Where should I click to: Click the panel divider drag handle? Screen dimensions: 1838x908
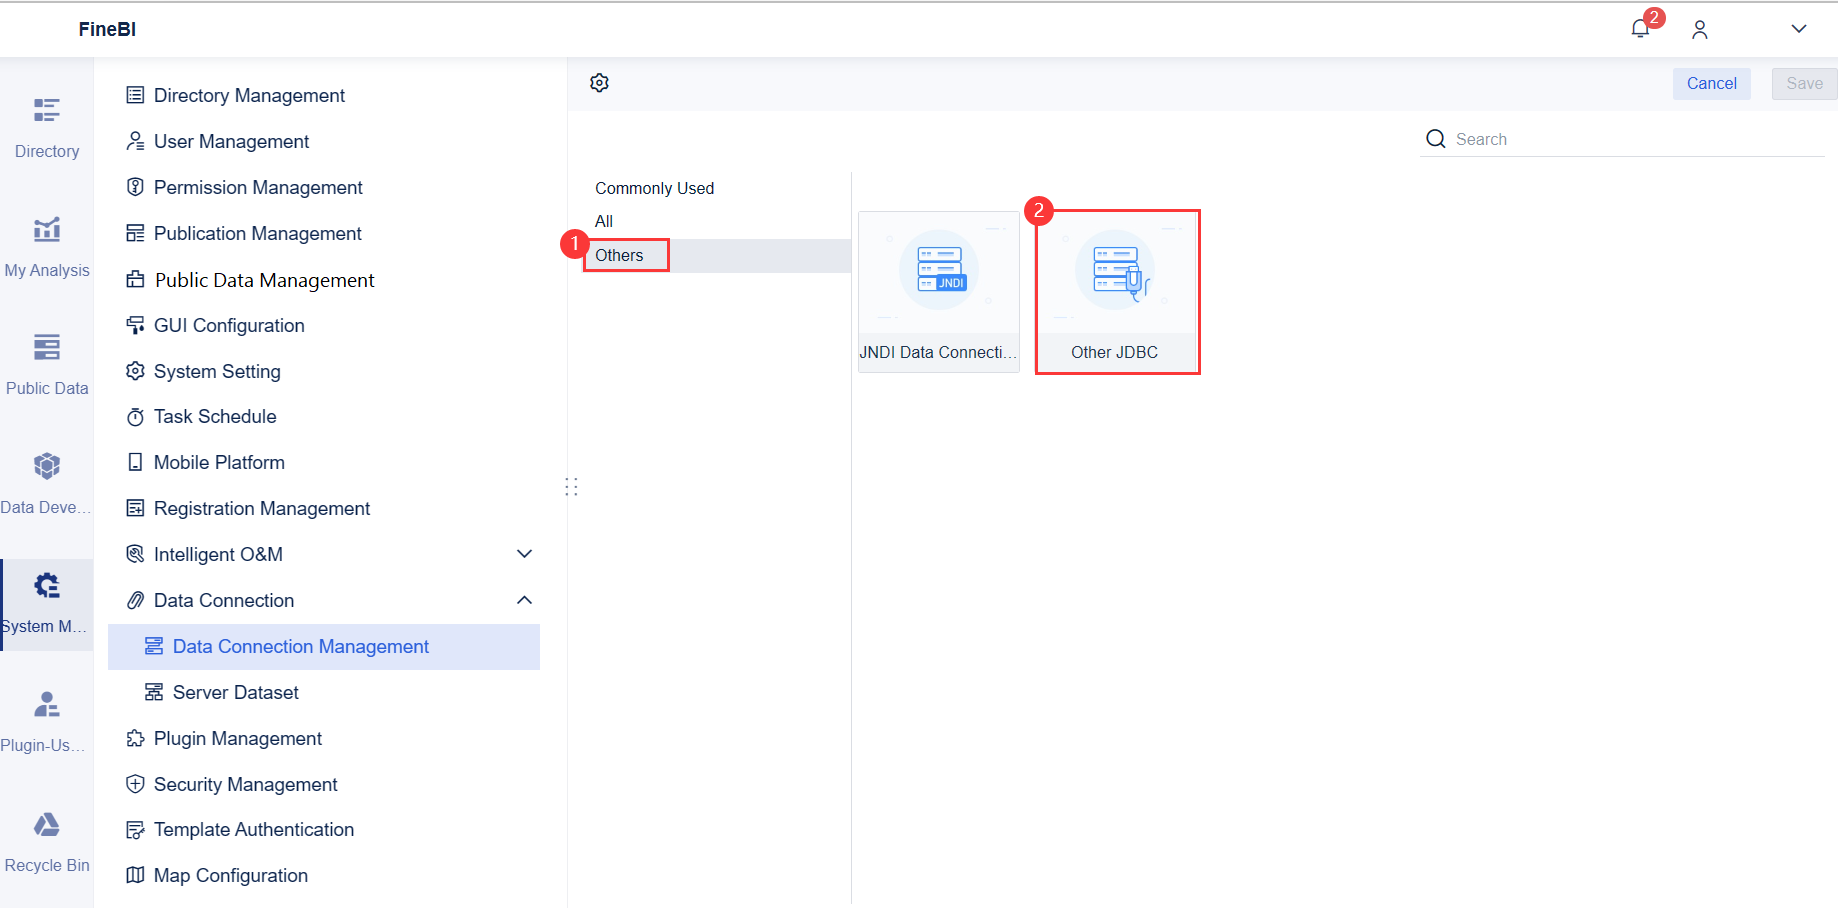pyautogui.click(x=571, y=487)
